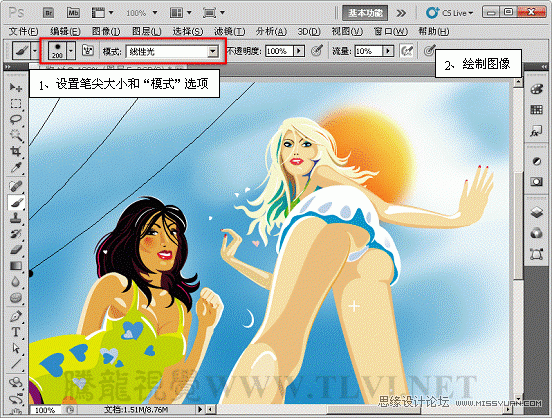The width and height of the screenshot is (552, 418).
Task: Collapse the right panel dock arrows
Action: [545, 67]
